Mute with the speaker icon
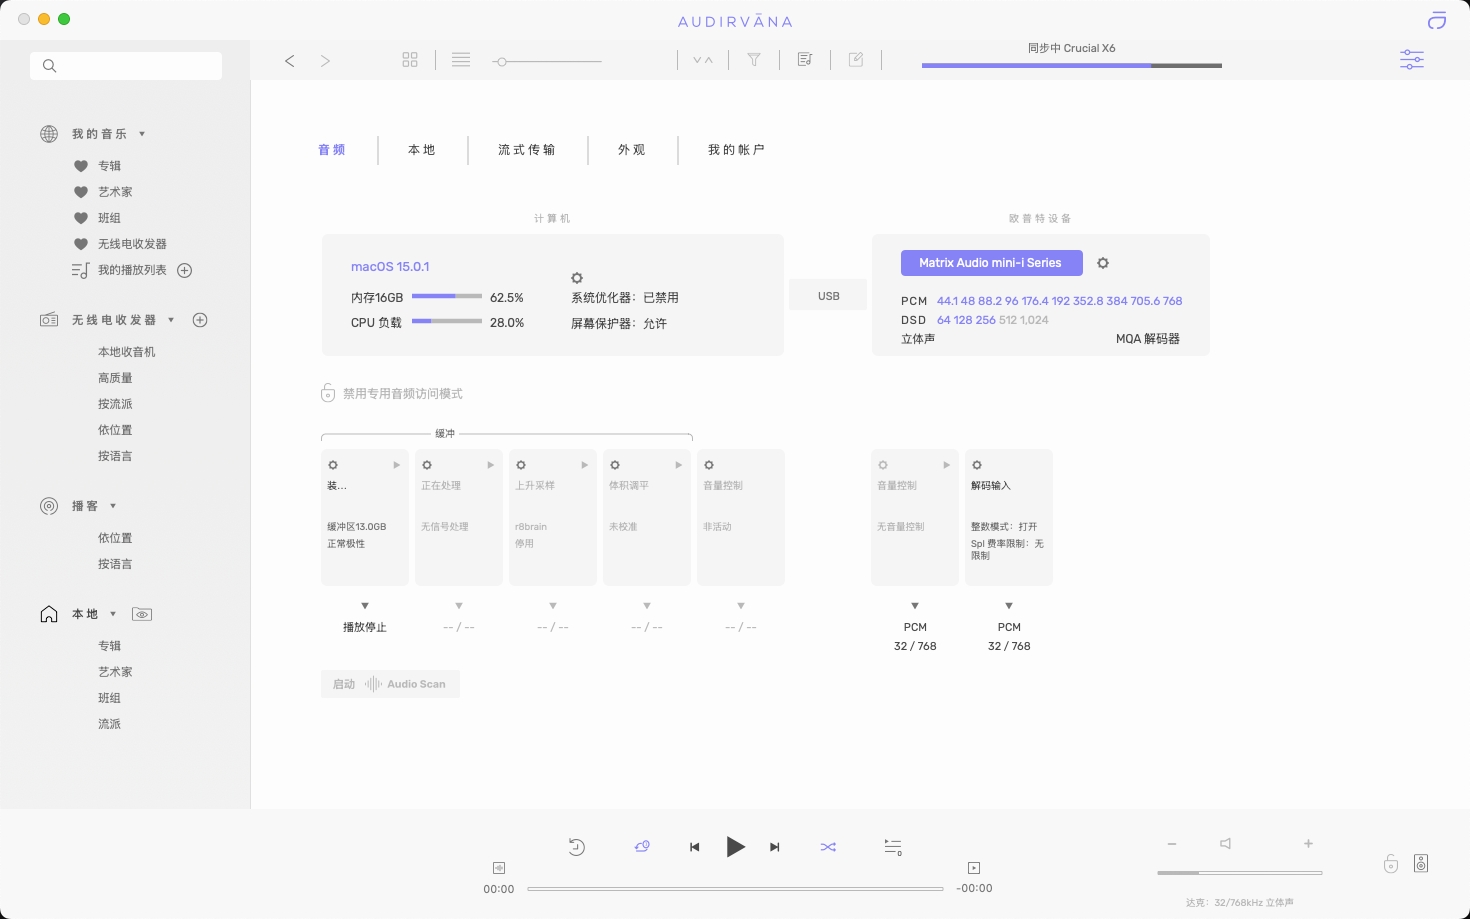The image size is (1470, 919). (x=1225, y=844)
